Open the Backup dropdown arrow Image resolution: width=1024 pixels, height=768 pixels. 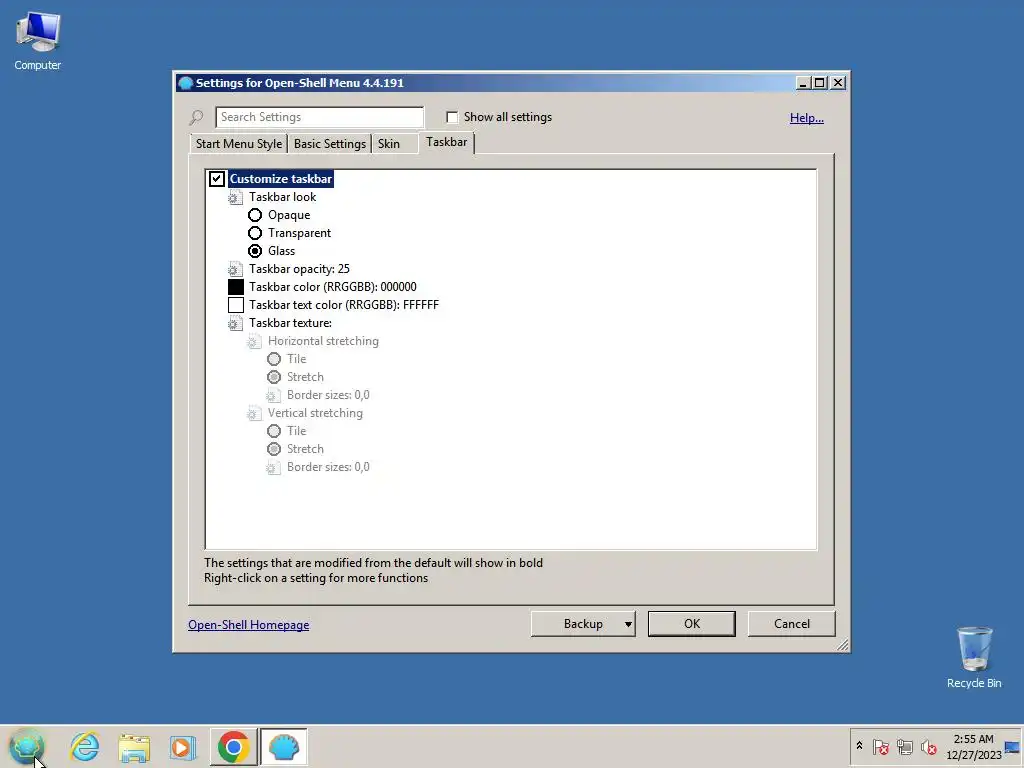tap(628, 624)
